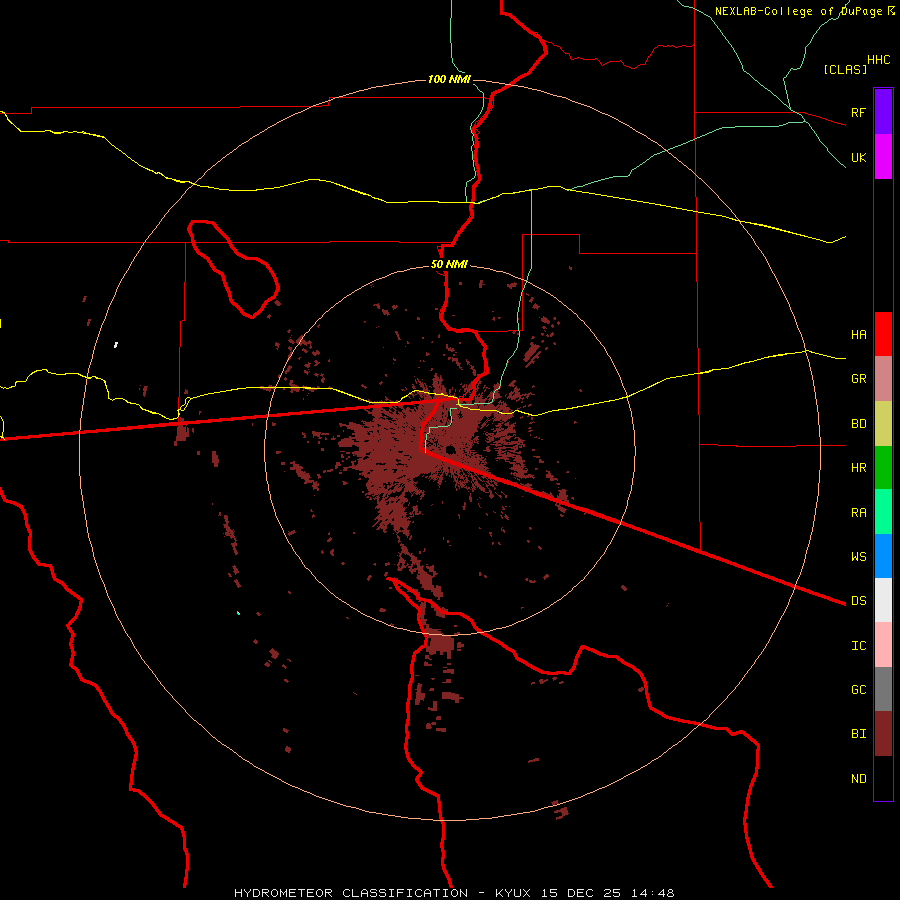Click the HHC product code label
The image size is (900, 900).
pos(878,60)
